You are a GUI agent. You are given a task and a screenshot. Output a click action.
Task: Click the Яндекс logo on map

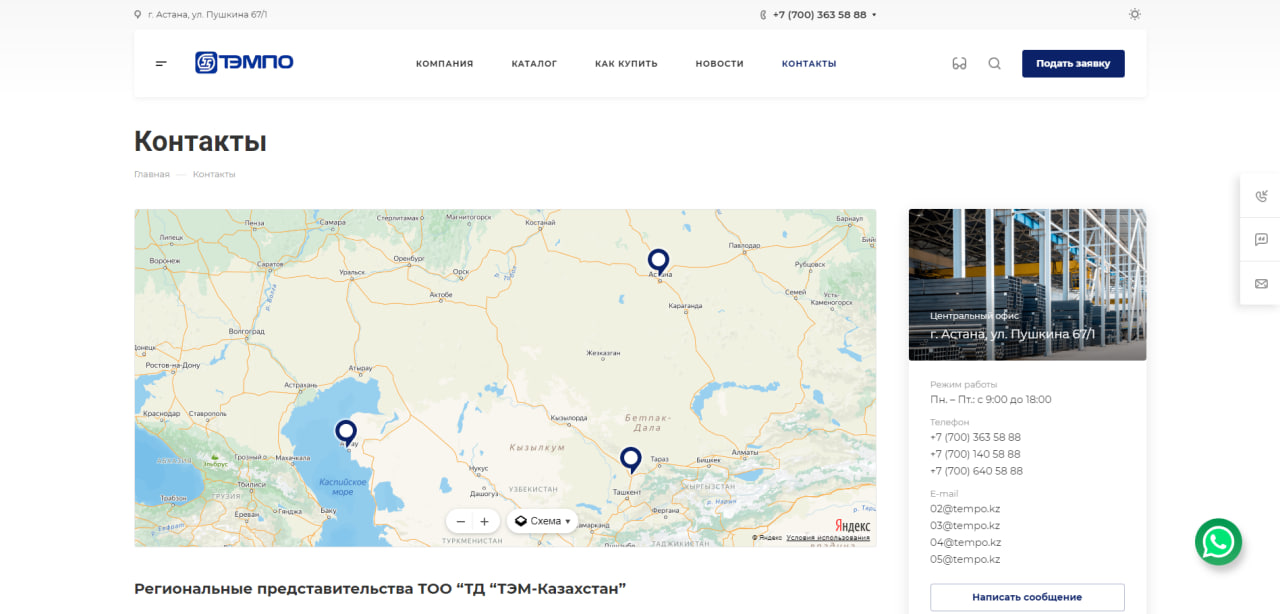tap(853, 525)
